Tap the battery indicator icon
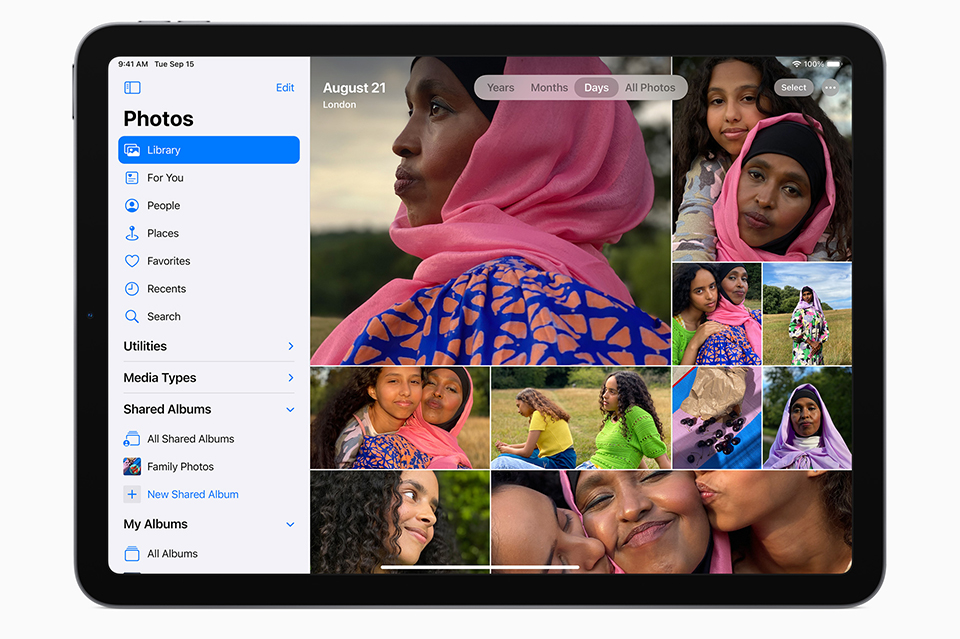Viewport: 960px width, 639px height. click(834, 64)
